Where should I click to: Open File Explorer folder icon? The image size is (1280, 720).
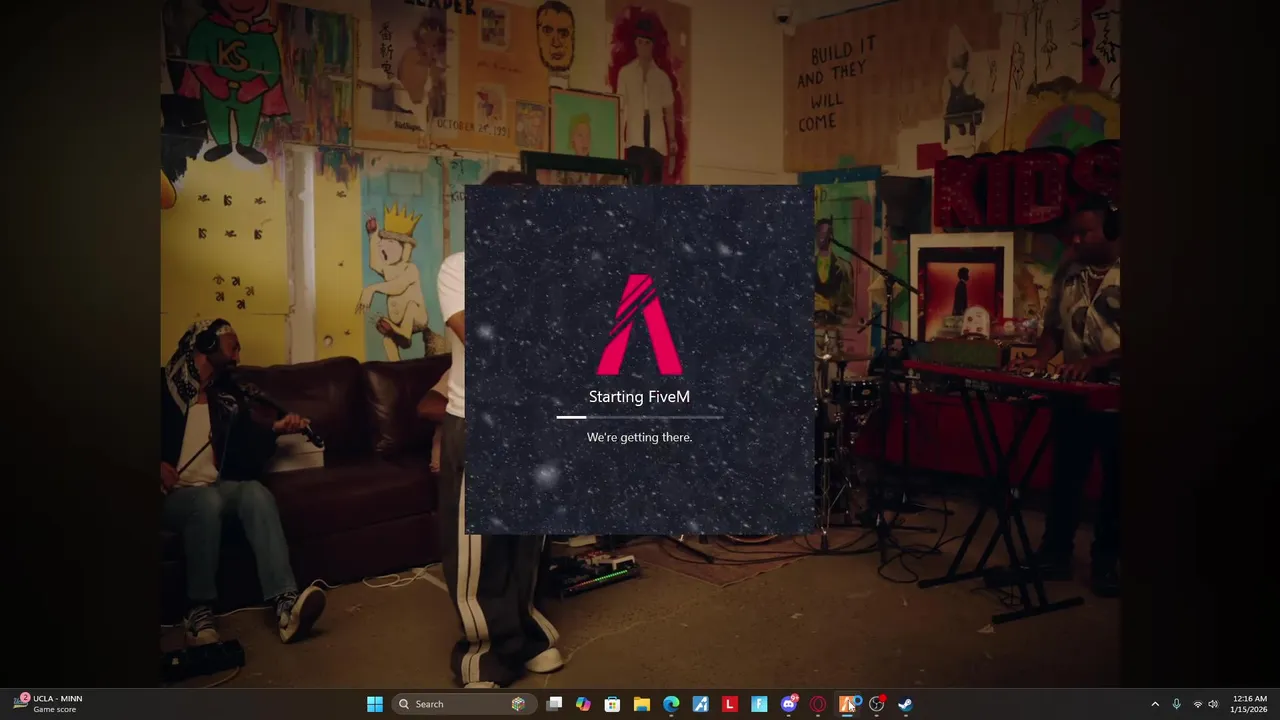642,704
